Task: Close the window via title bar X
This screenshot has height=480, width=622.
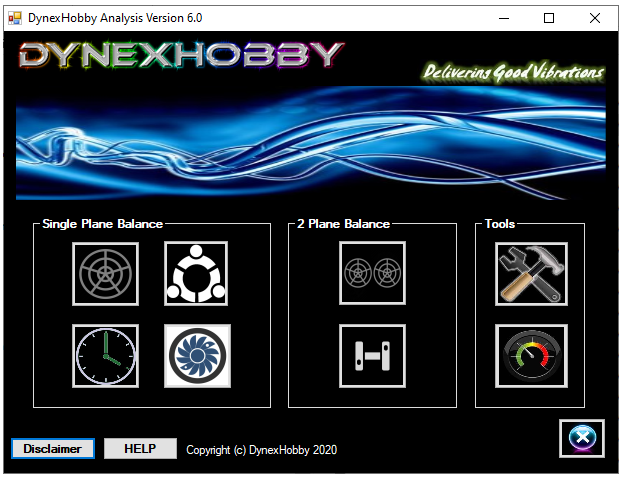Action: point(595,18)
